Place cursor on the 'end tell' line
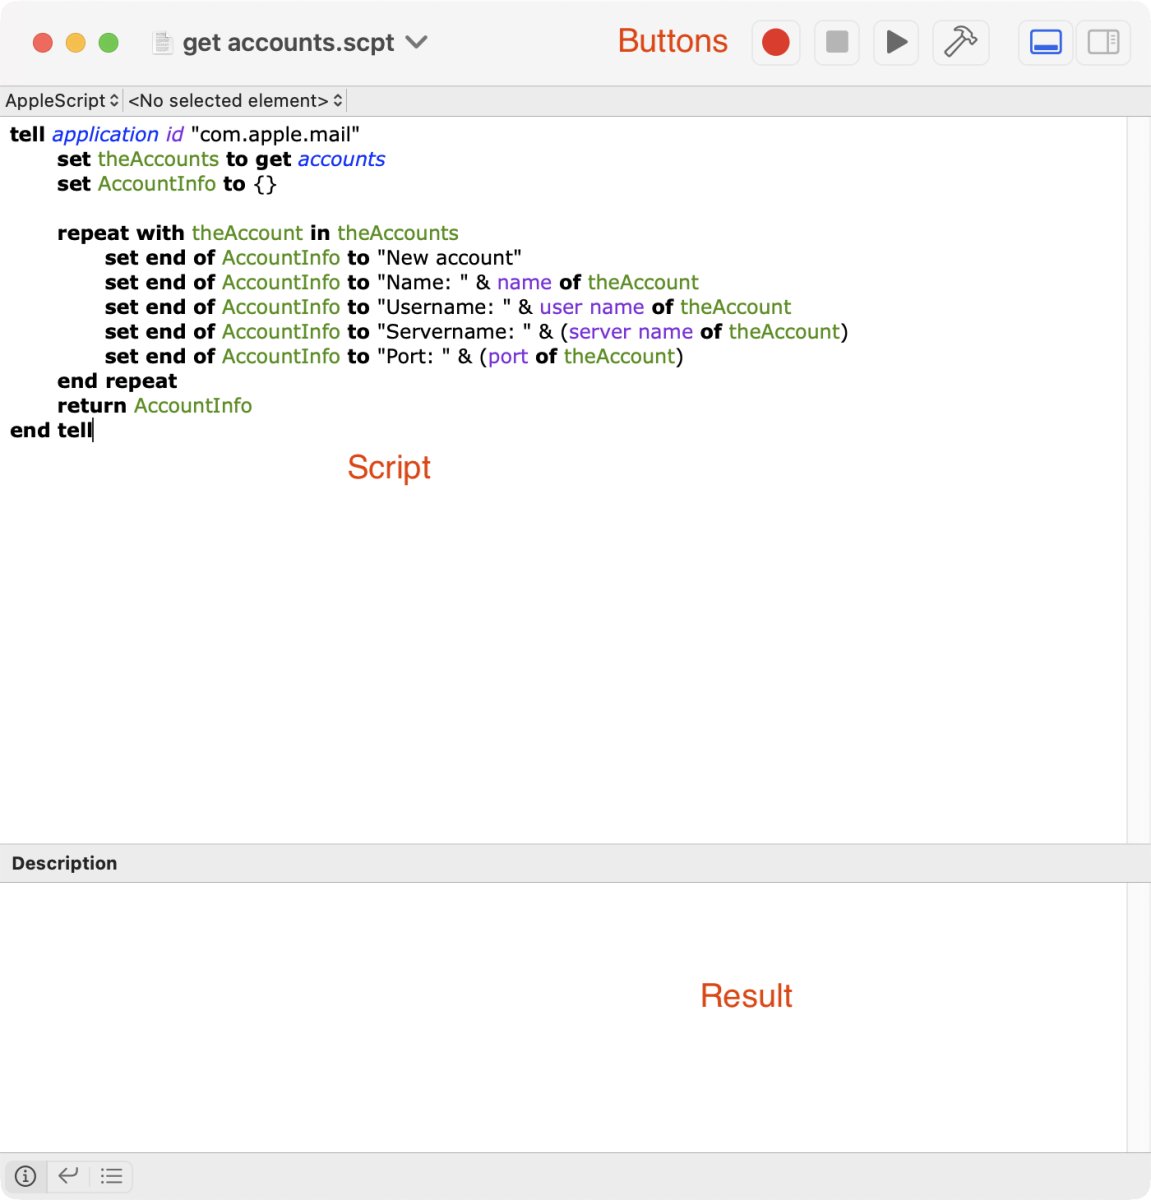This screenshot has height=1200, width=1151. (x=50, y=430)
